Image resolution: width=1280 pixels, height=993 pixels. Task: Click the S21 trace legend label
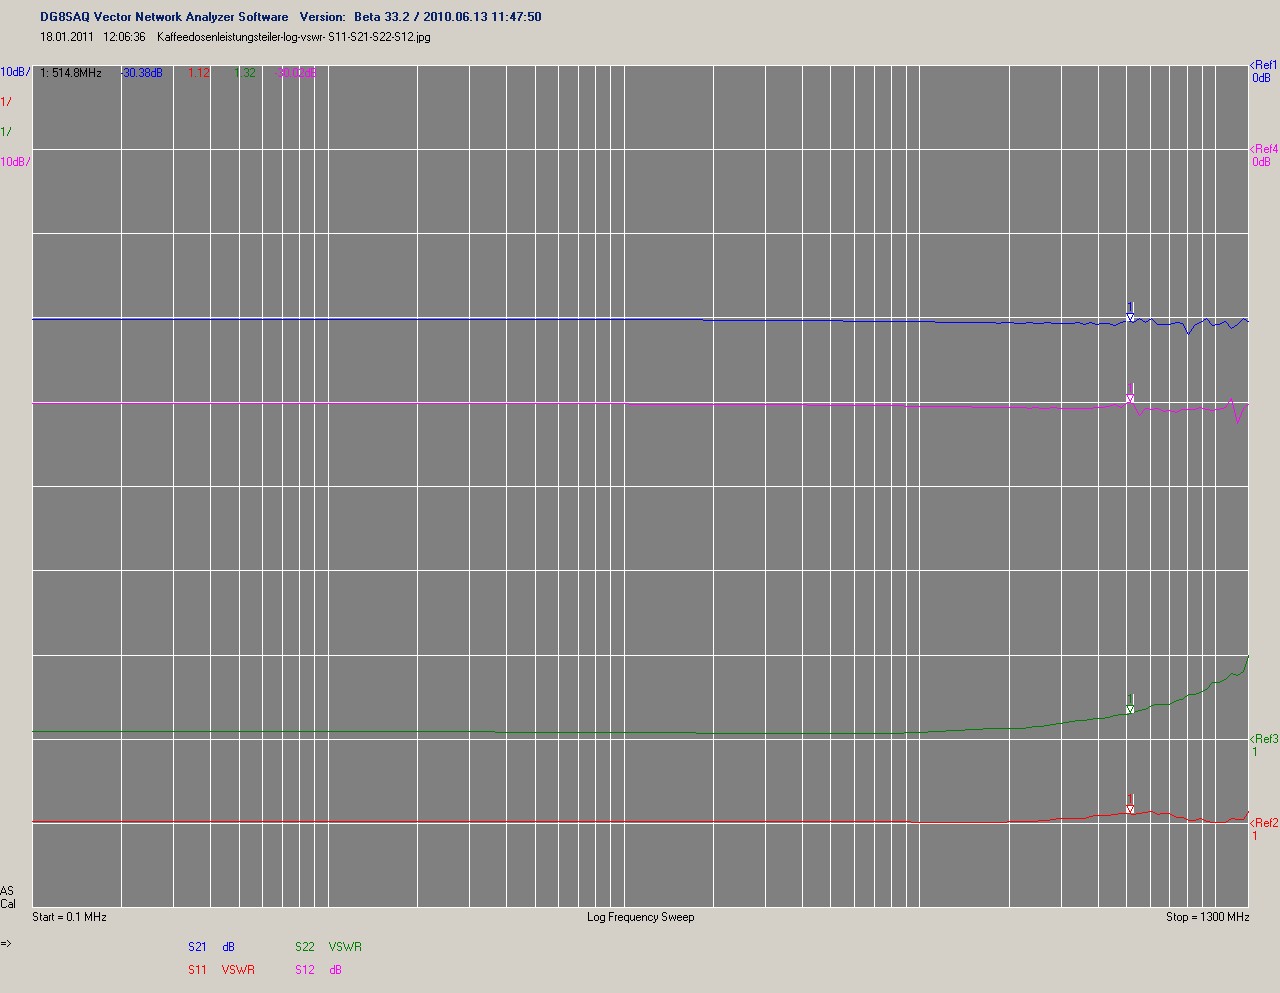(197, 946)
